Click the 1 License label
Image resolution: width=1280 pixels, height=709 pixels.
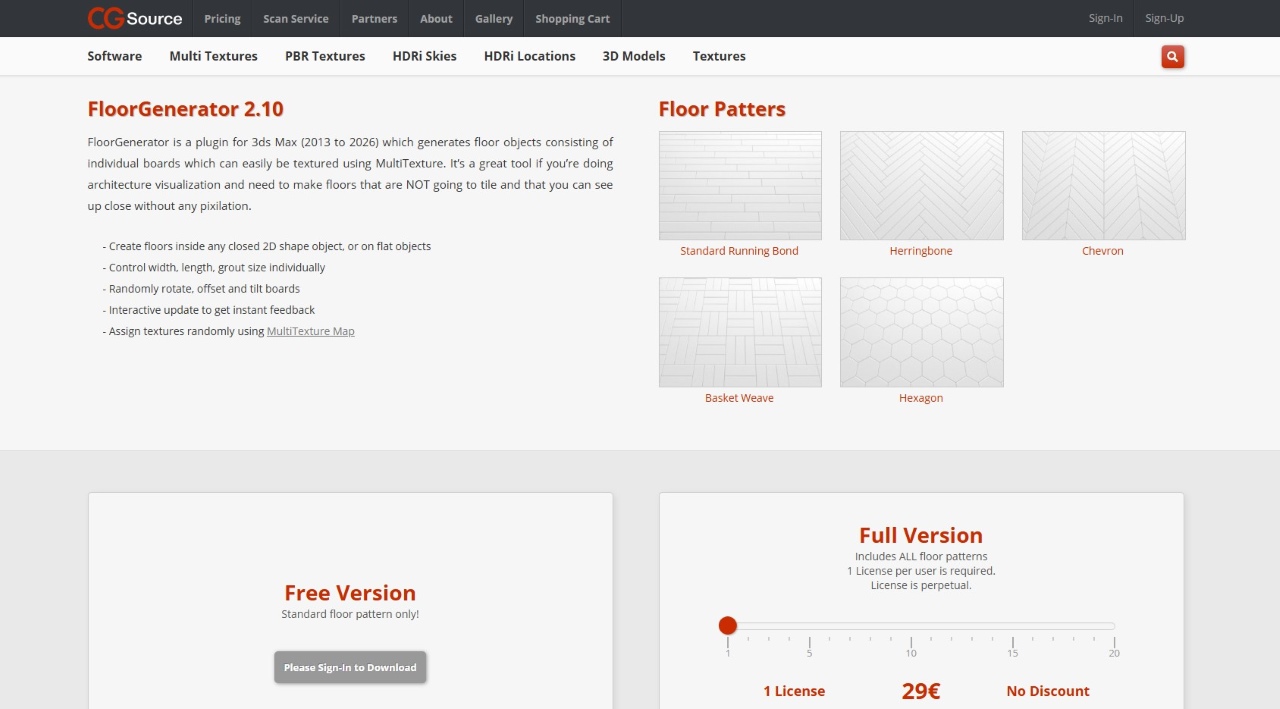coord(794,691)
